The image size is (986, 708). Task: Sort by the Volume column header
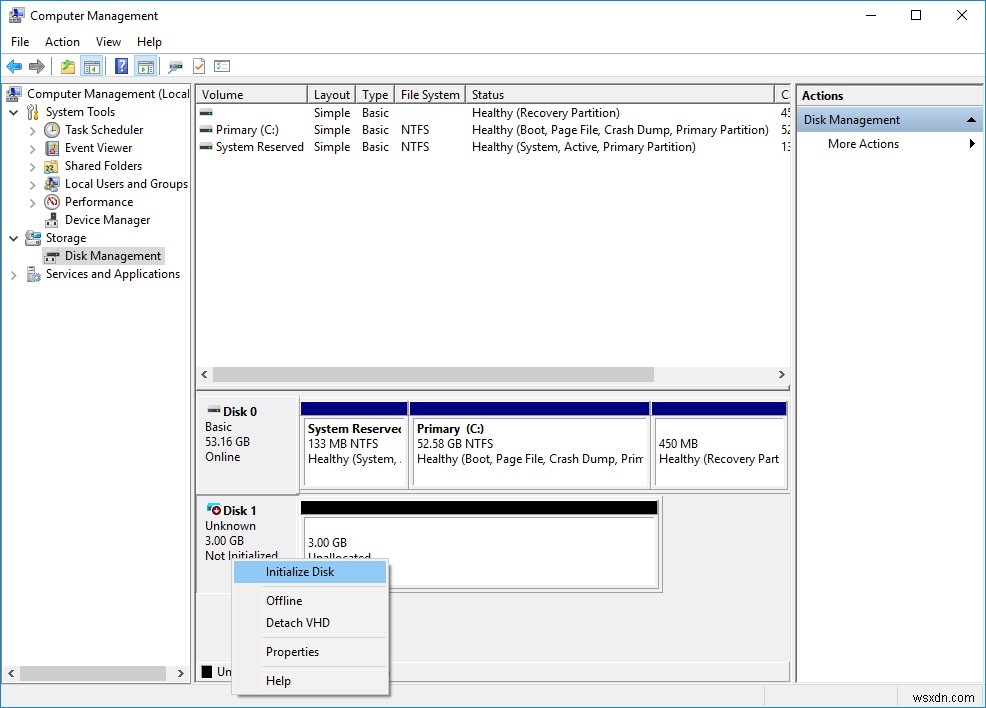point(252,94)
